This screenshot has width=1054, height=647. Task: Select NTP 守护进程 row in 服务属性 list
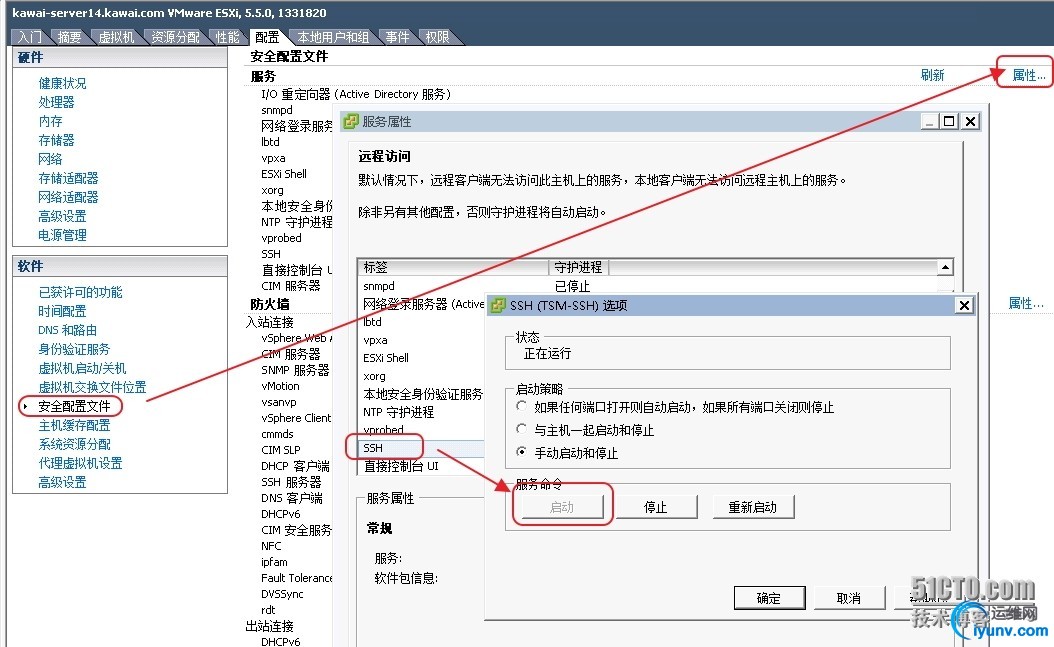[x=421, y=412]
